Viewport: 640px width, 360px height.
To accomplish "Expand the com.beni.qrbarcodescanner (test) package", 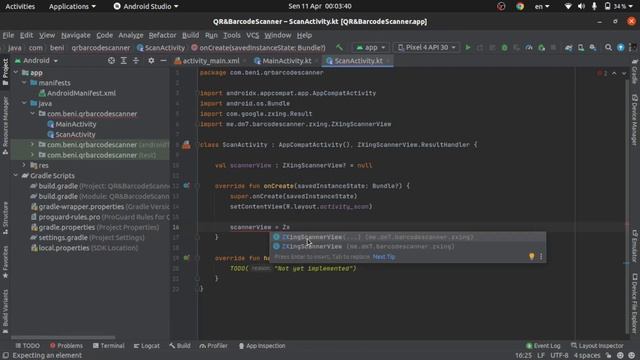I will [x=32, y=155].
